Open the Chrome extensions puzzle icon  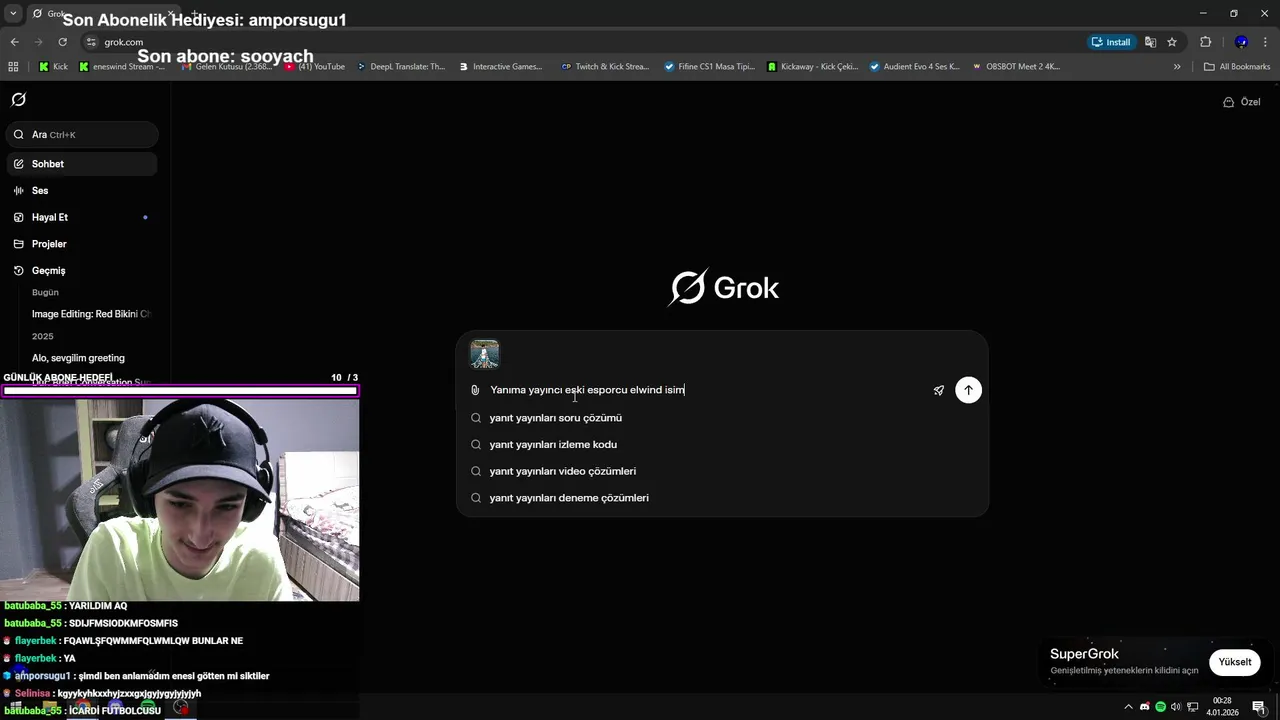coord(1205,42)
